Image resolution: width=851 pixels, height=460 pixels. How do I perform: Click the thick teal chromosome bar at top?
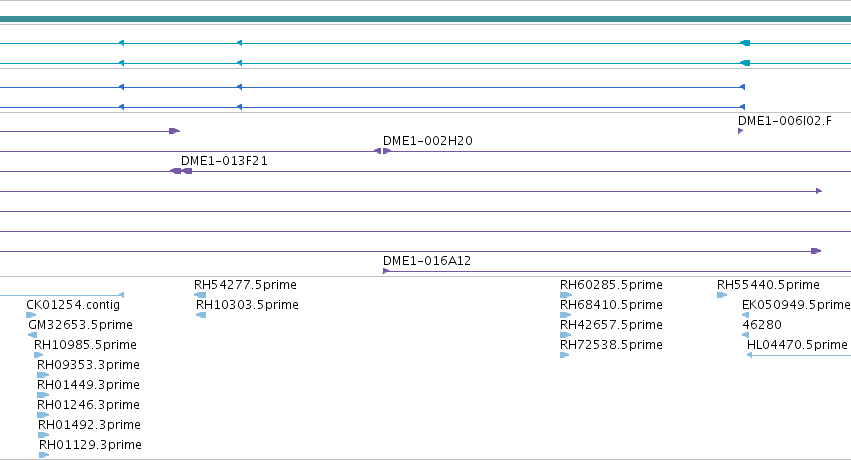(x=426, y=19)
